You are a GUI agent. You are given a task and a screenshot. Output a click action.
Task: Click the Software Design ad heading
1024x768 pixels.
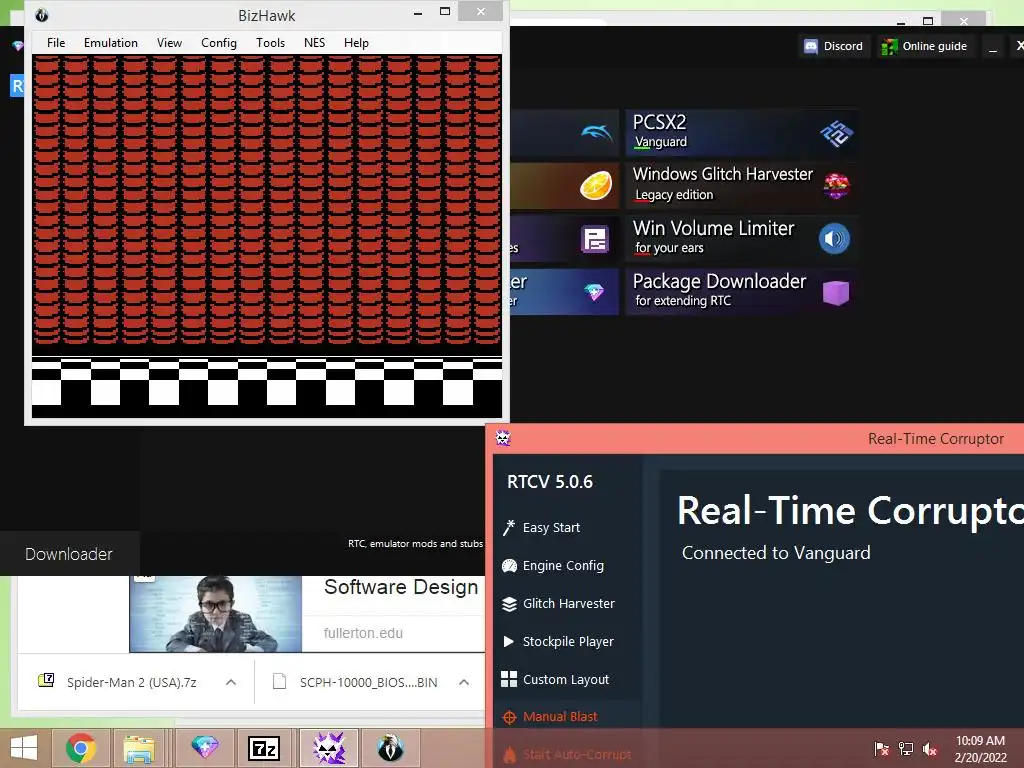401,587
